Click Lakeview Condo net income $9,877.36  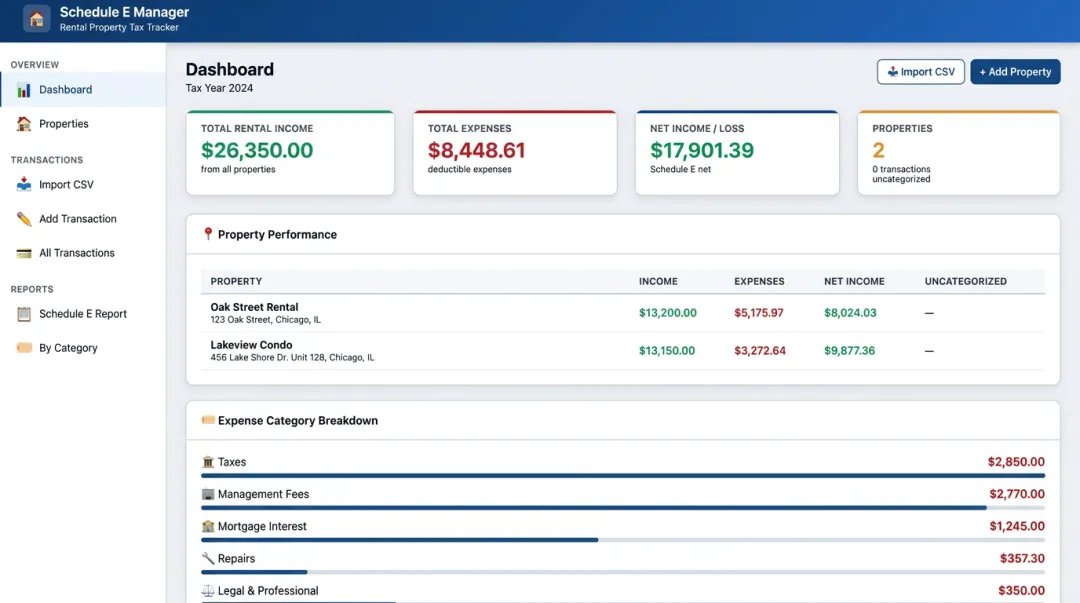849,351
